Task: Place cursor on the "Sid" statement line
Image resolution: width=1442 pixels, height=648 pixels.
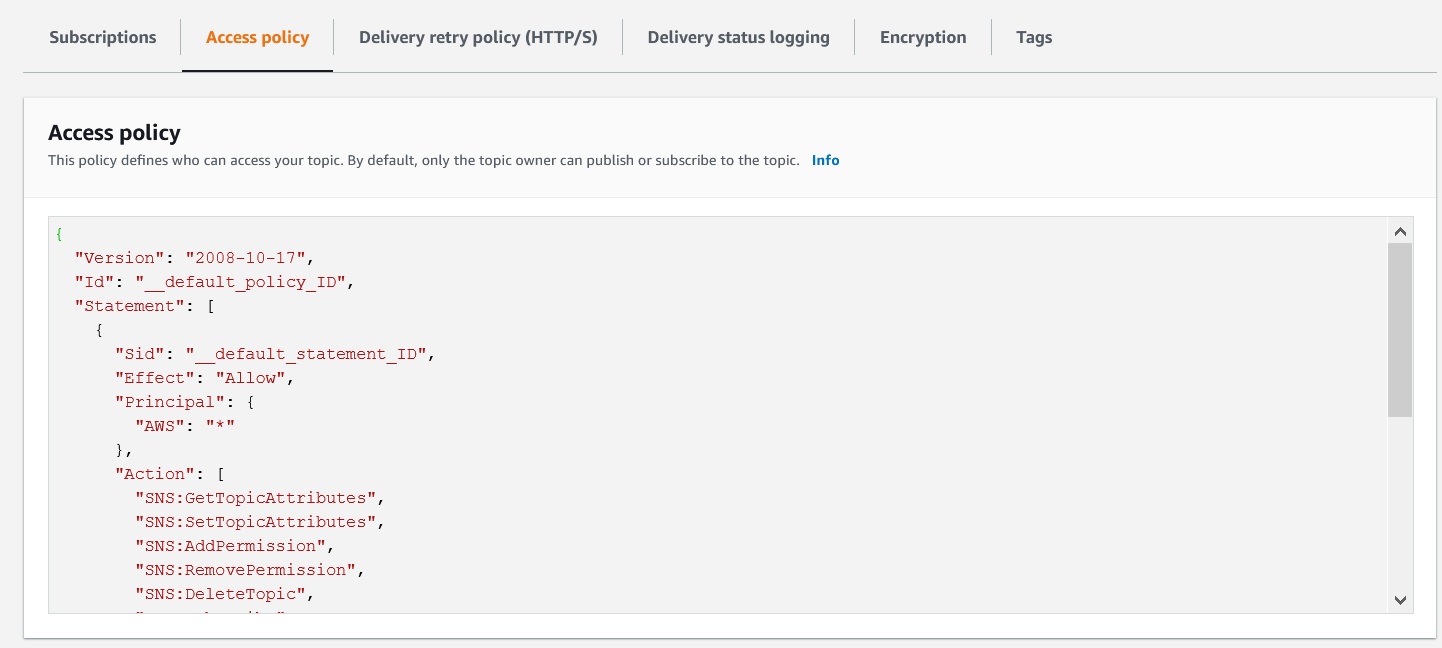Action: (x=275, y=354)
